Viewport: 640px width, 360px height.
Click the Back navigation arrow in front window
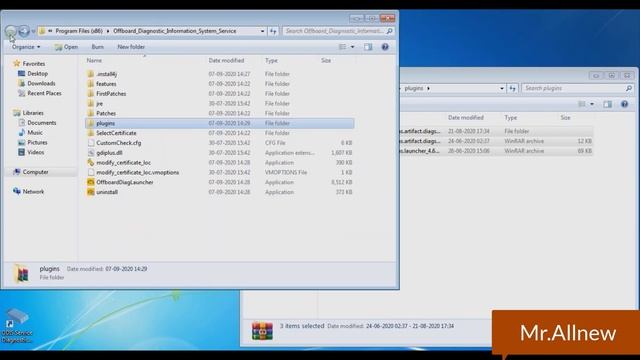[11, 31]
